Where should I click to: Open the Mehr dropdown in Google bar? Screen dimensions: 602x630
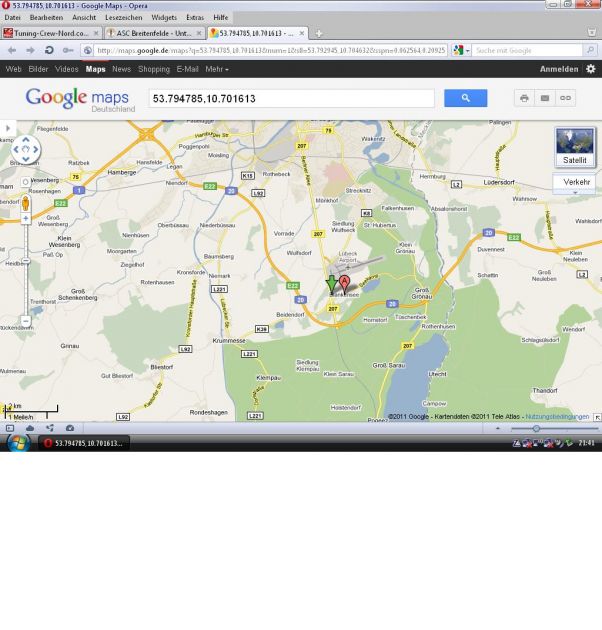[217, 69]
